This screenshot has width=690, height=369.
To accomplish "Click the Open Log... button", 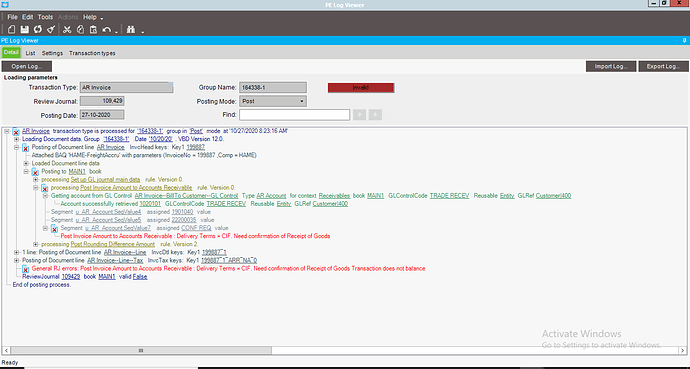I will pyautogui.click(x=27, y=66).
